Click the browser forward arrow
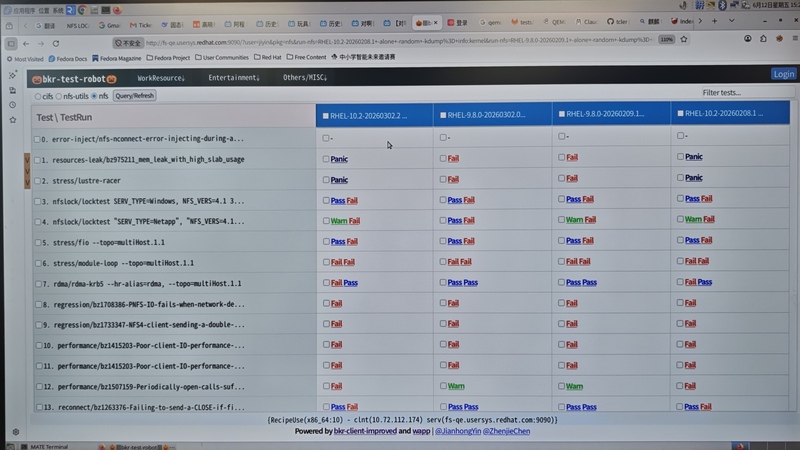The height and width of the screenshot is (450, 800). tap(41, 44)
